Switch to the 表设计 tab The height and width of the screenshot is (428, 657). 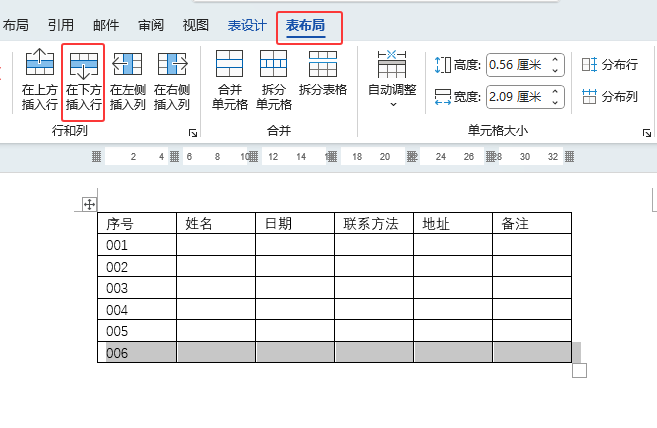click(247, 26)
